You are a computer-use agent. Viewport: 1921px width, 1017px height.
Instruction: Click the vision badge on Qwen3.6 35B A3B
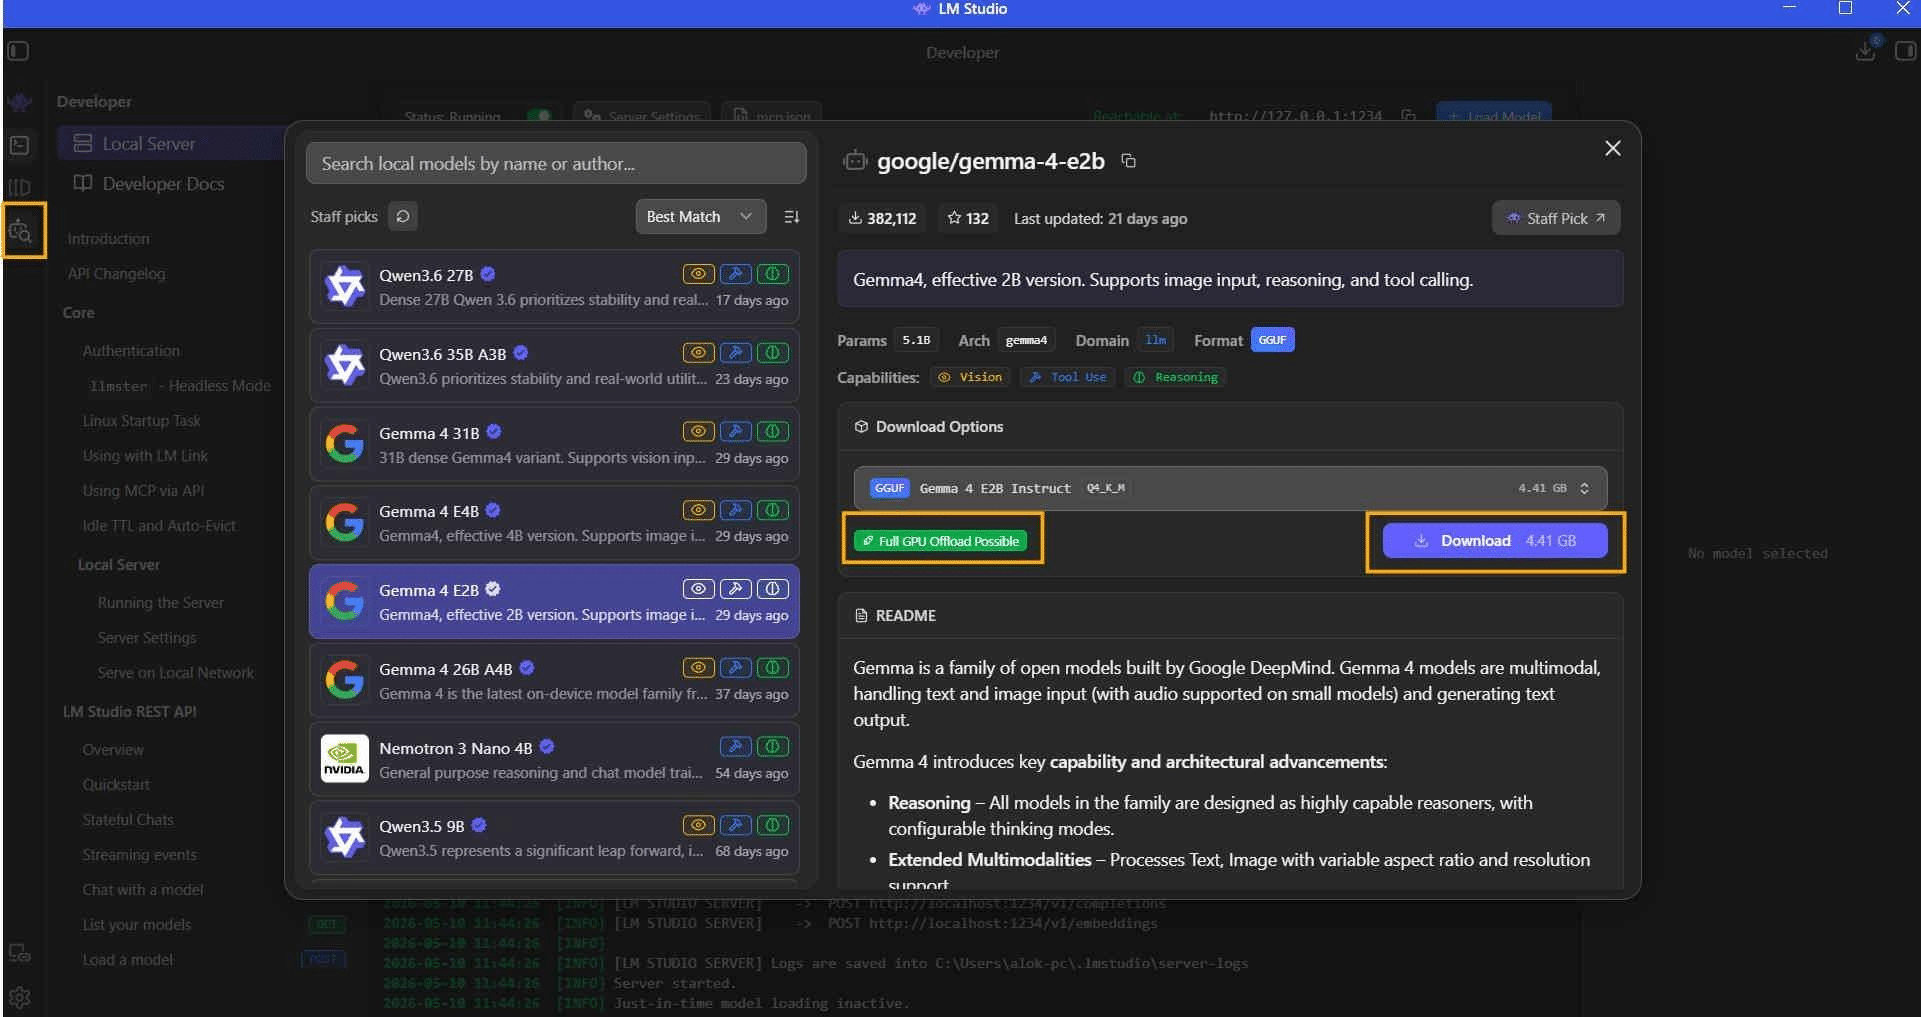pyautogui.click(x=698, y=352)
